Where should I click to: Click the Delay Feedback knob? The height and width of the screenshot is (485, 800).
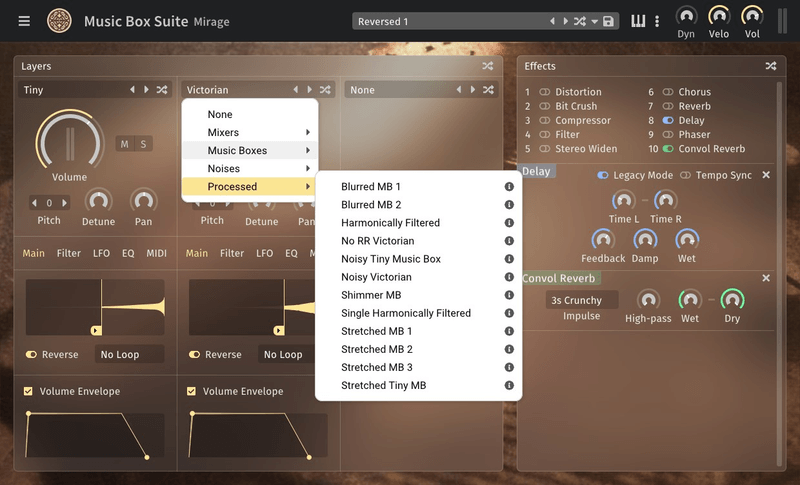click(603, 240)
